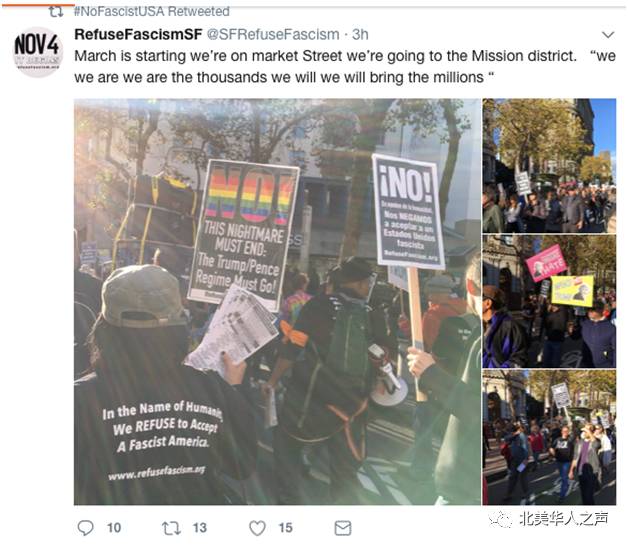Open direct message envelope icon

coord(343,528)
